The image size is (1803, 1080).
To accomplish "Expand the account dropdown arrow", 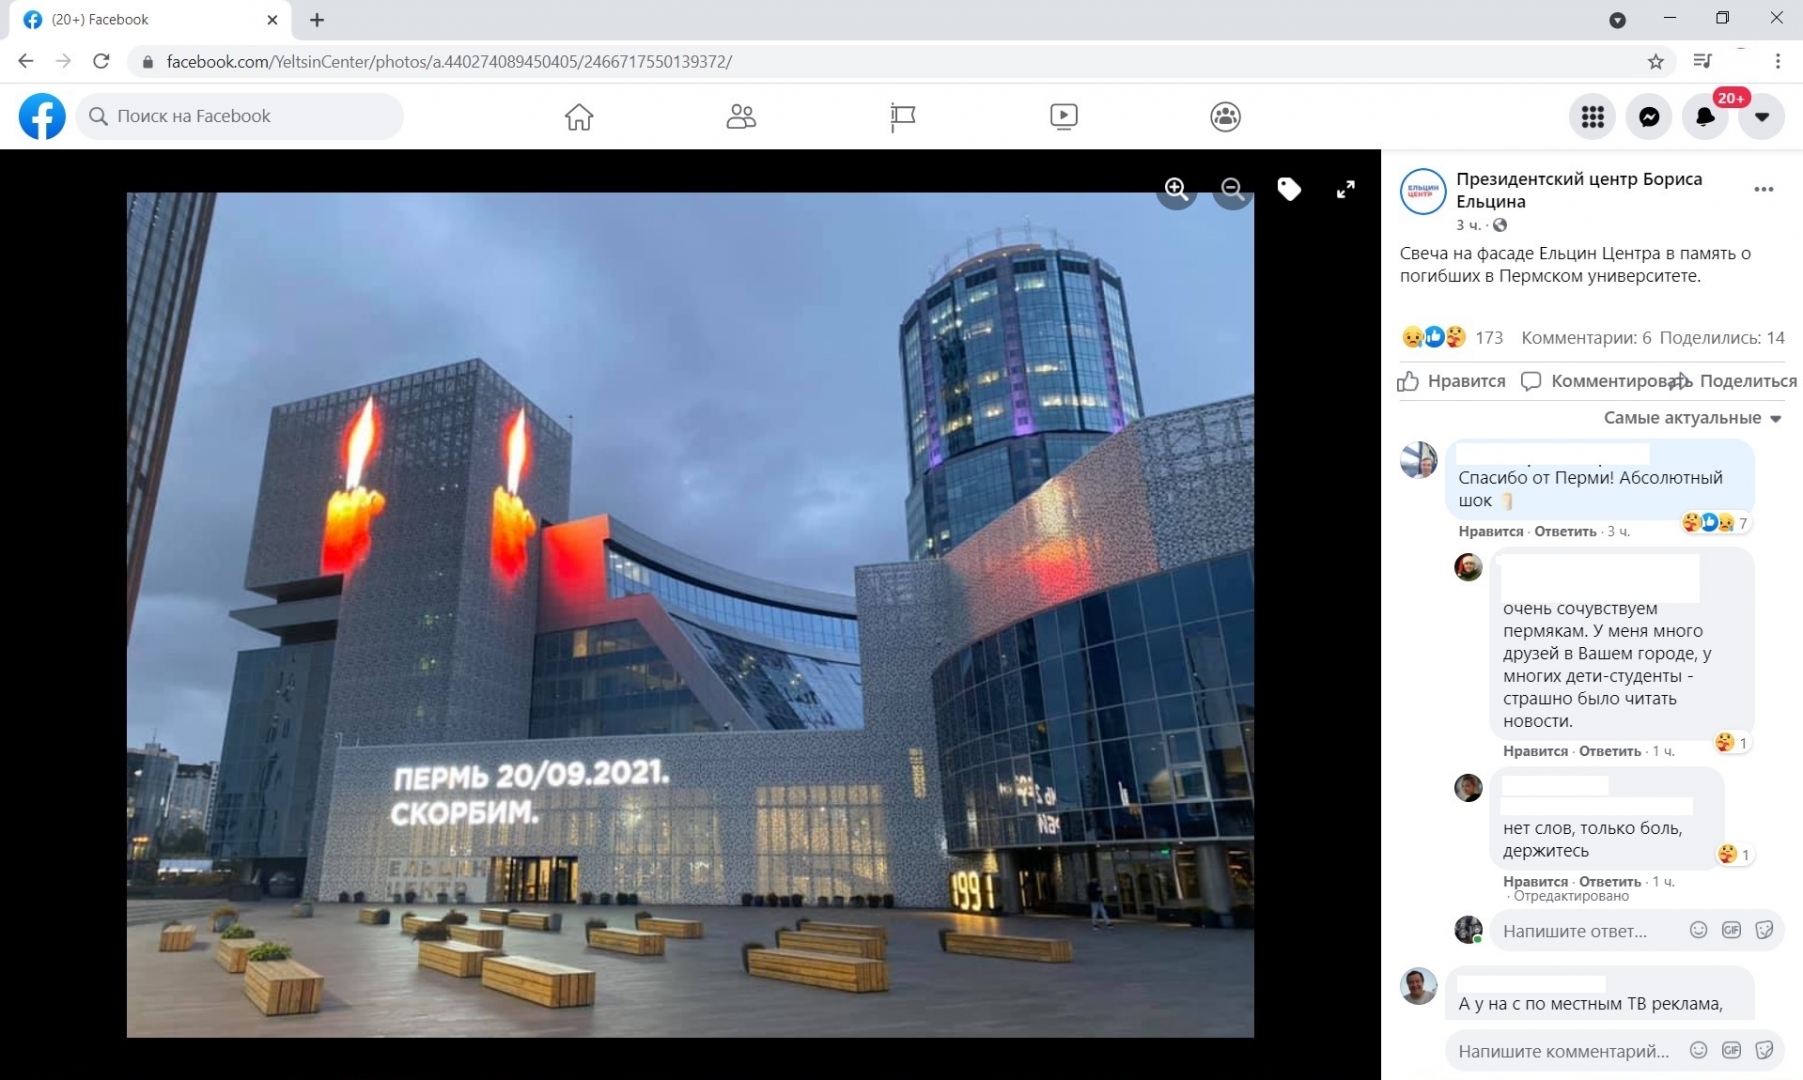I will 1762,117.
